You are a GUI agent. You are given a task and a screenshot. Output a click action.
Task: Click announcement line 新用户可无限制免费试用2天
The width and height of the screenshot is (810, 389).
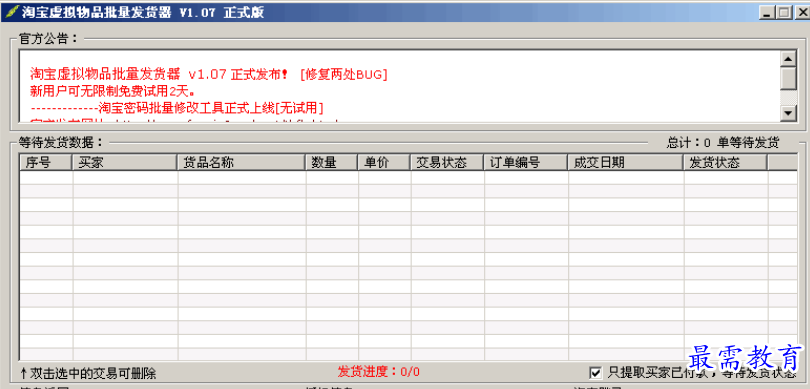(x=113, y=91)
